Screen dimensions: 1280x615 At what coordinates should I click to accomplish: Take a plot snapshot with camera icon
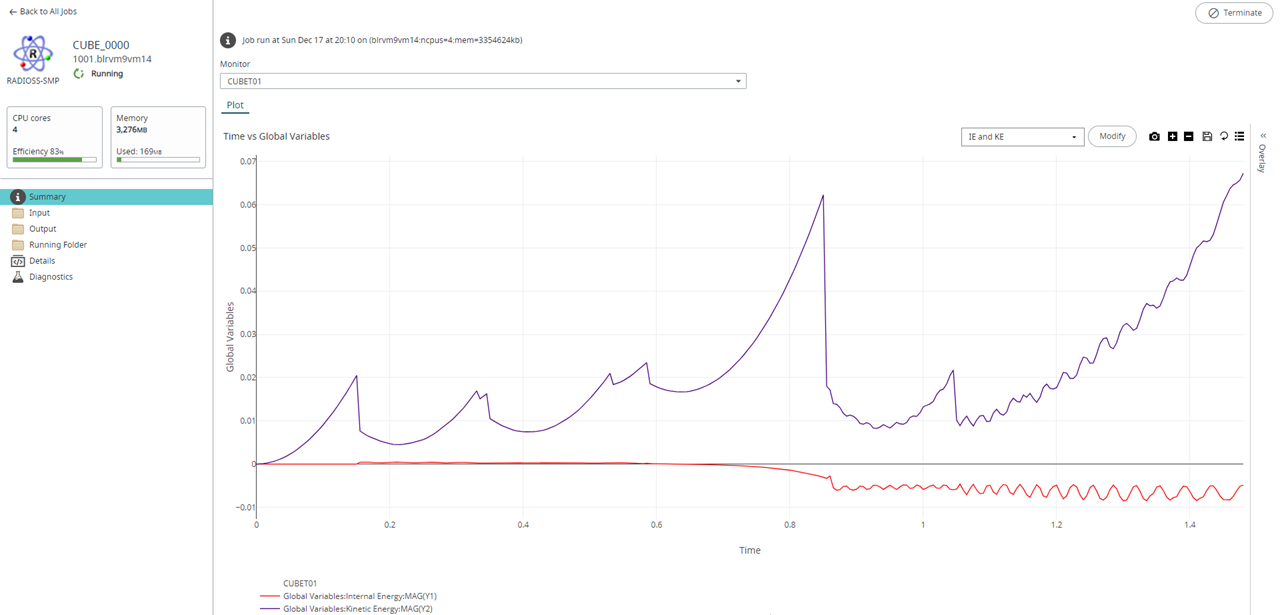[1154, 136]
